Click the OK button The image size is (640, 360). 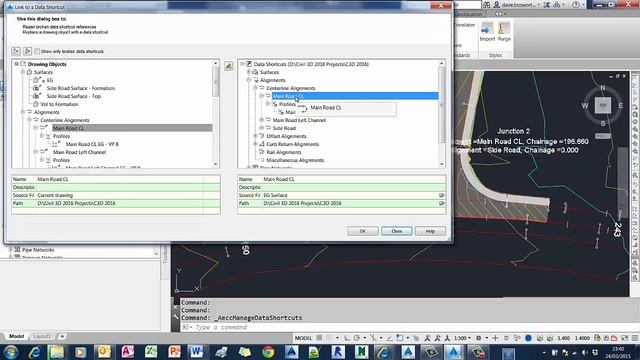click(x=362, y=231)
